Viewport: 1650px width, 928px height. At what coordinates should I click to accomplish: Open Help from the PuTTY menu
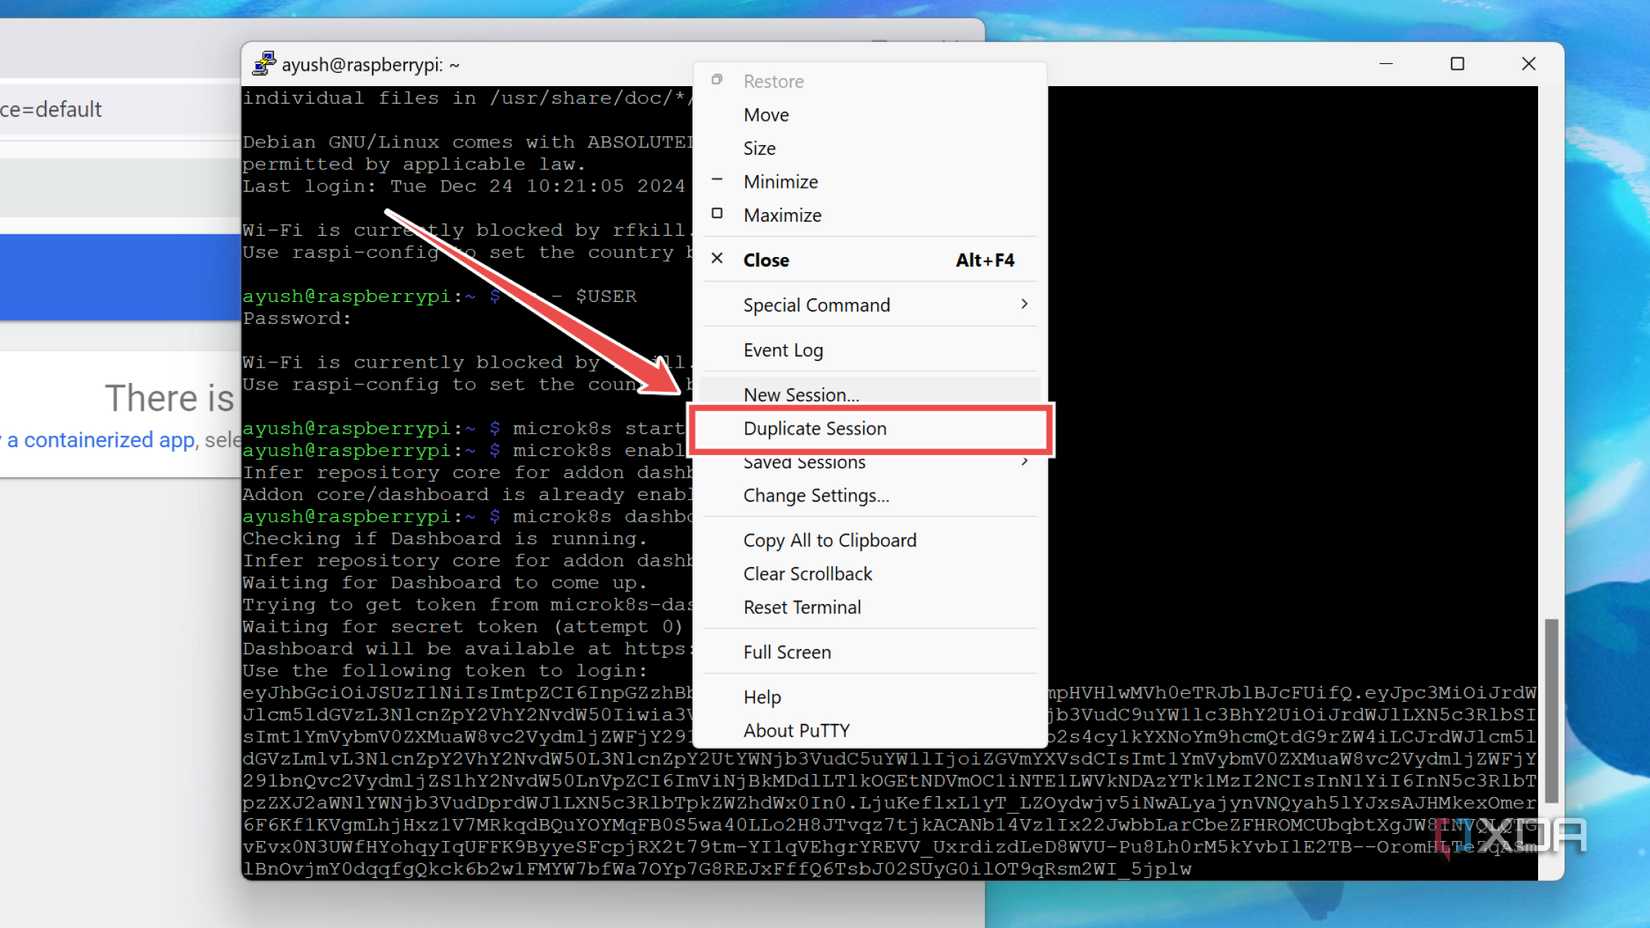coord(869,697)
